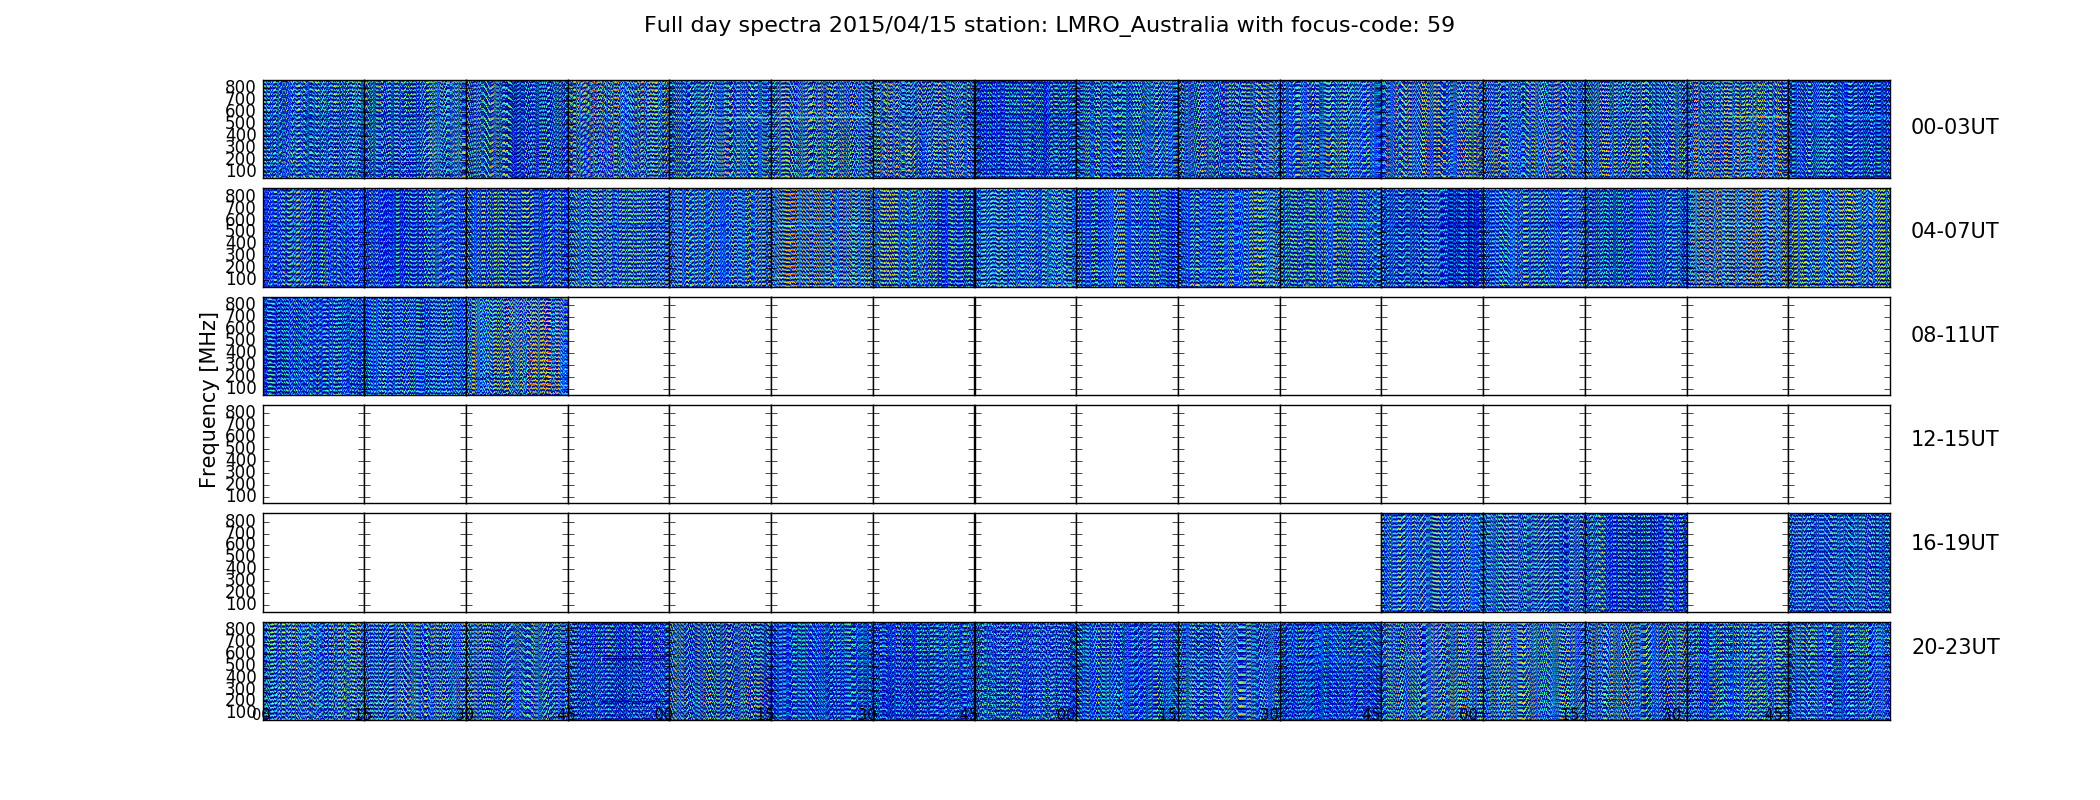Click the third spectrogram segment in the 08-11UT row
The width and height of the screenshot is (2100, 800).
[x=517, y=346]
